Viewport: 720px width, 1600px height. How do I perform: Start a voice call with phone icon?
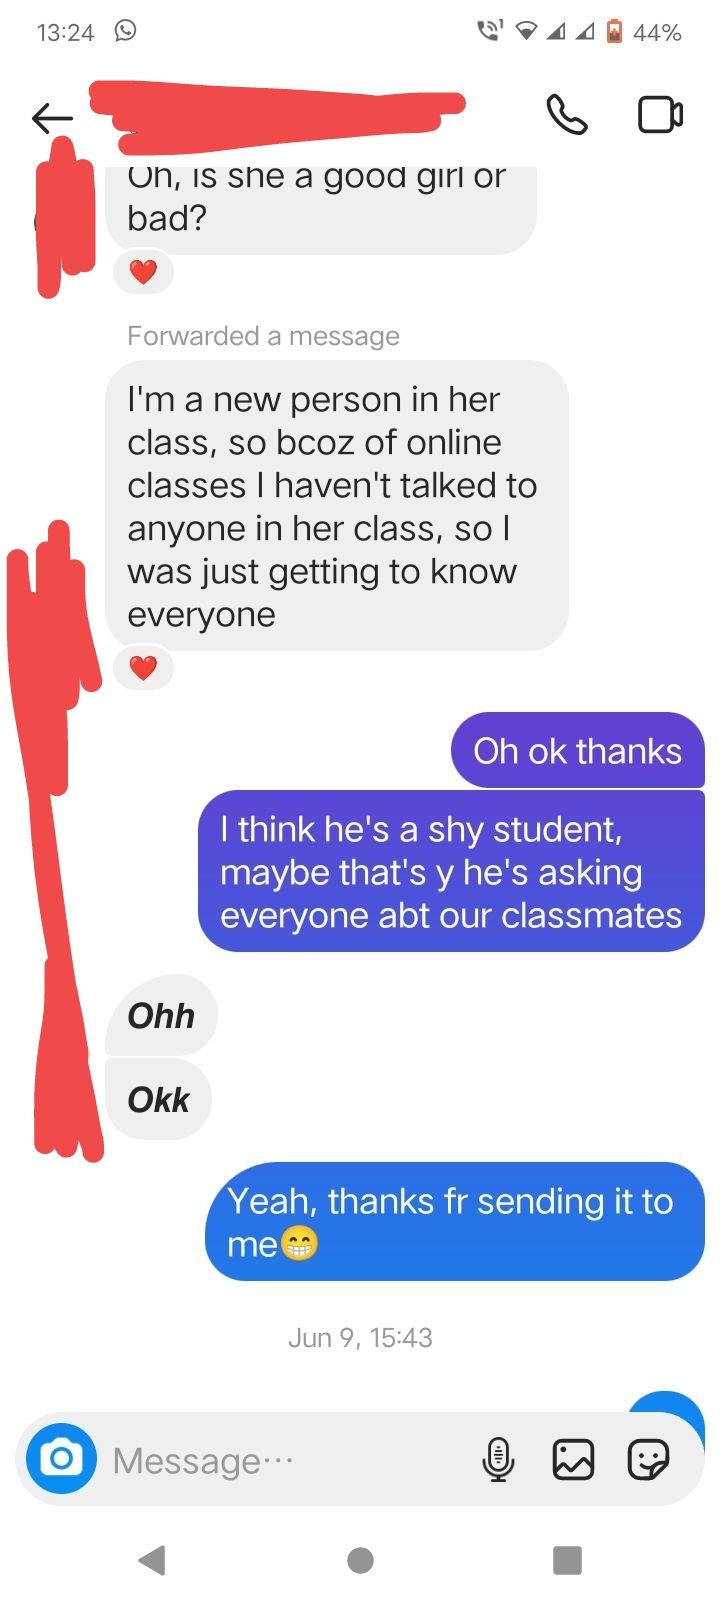567,115
